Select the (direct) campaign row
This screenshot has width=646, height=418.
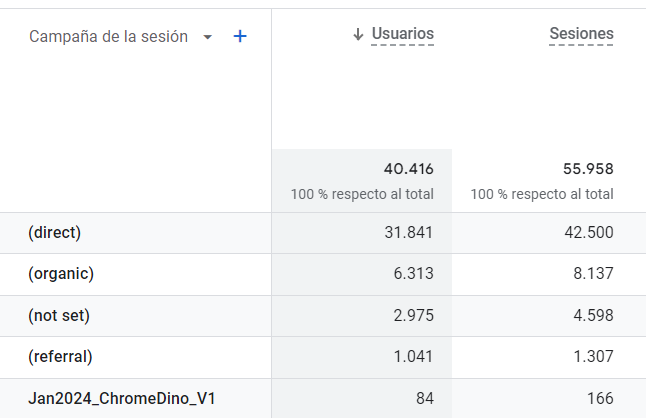point(55,233)
